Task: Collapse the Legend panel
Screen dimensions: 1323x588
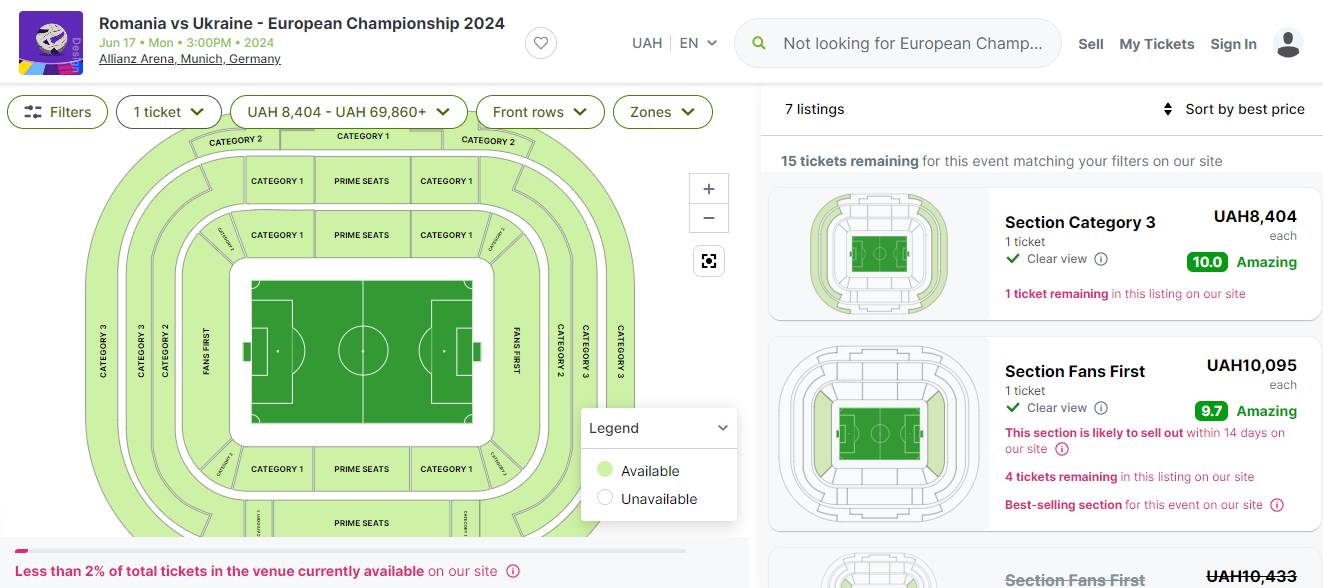Action: click(723, 428)
